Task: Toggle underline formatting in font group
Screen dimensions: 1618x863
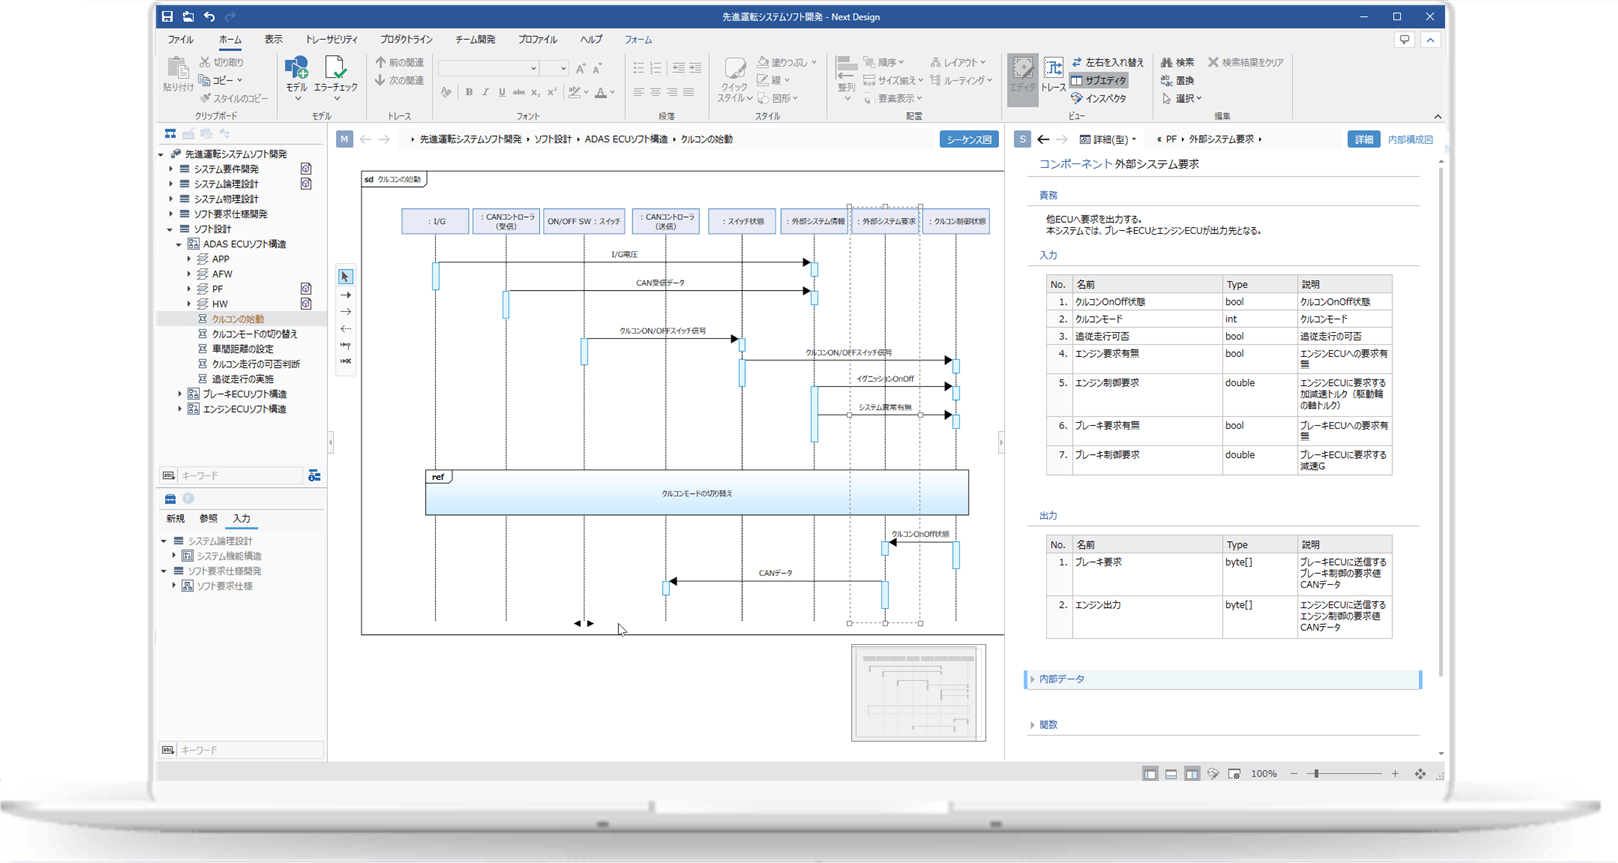Action: [x=502, y=92]
